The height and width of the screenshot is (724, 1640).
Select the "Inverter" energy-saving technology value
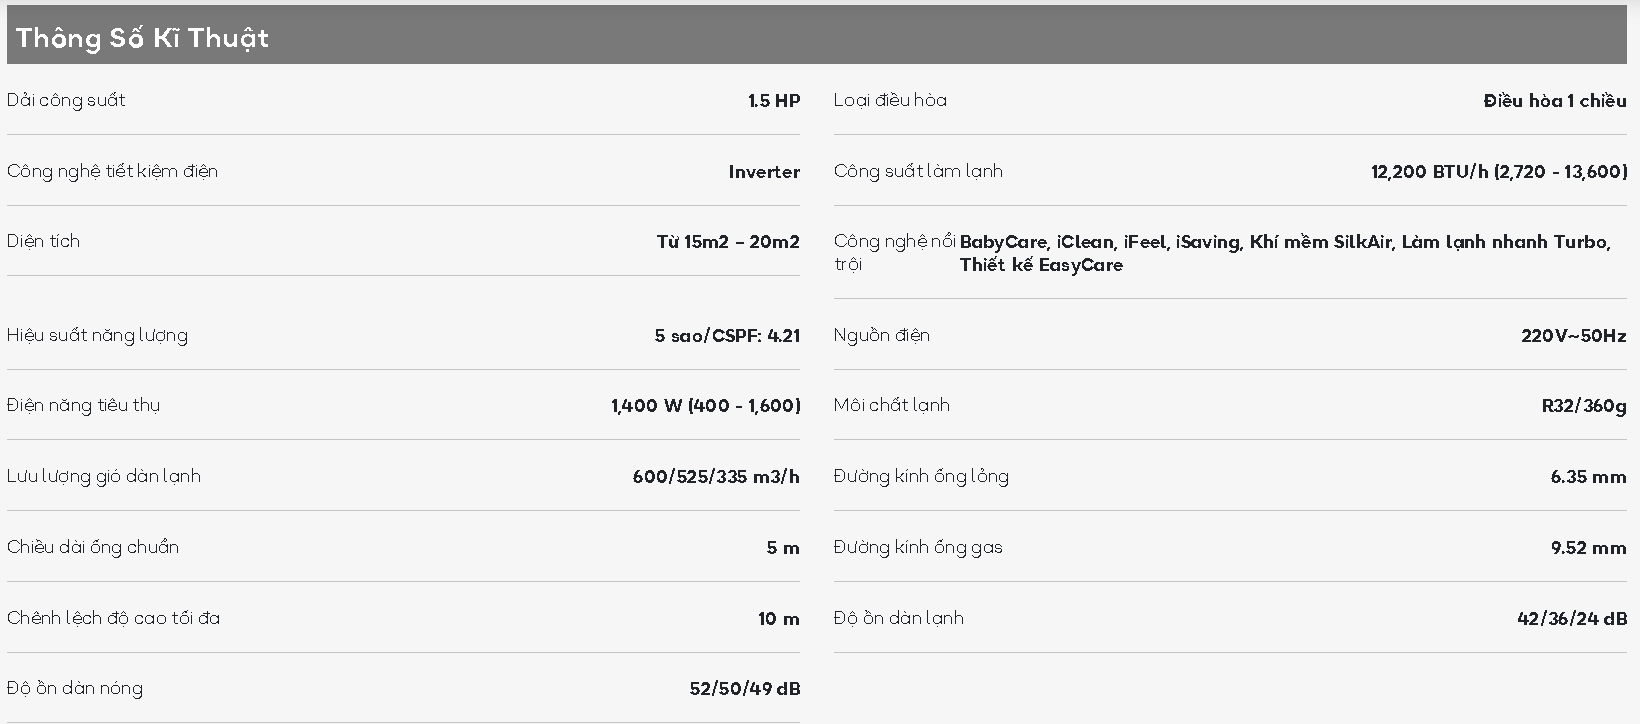[764, 172]
